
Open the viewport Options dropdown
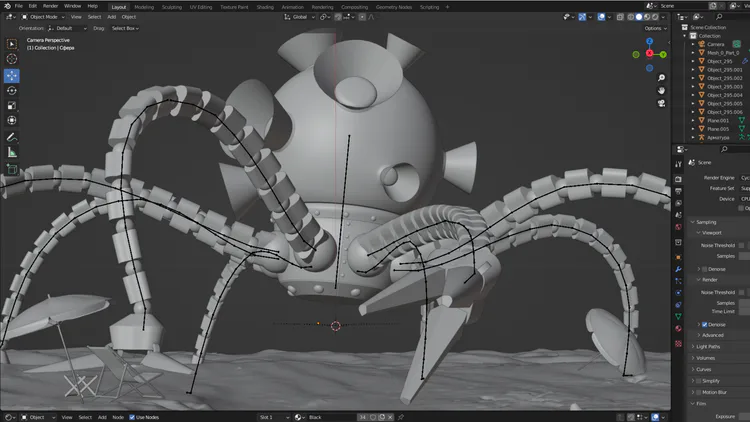point(655,28)
